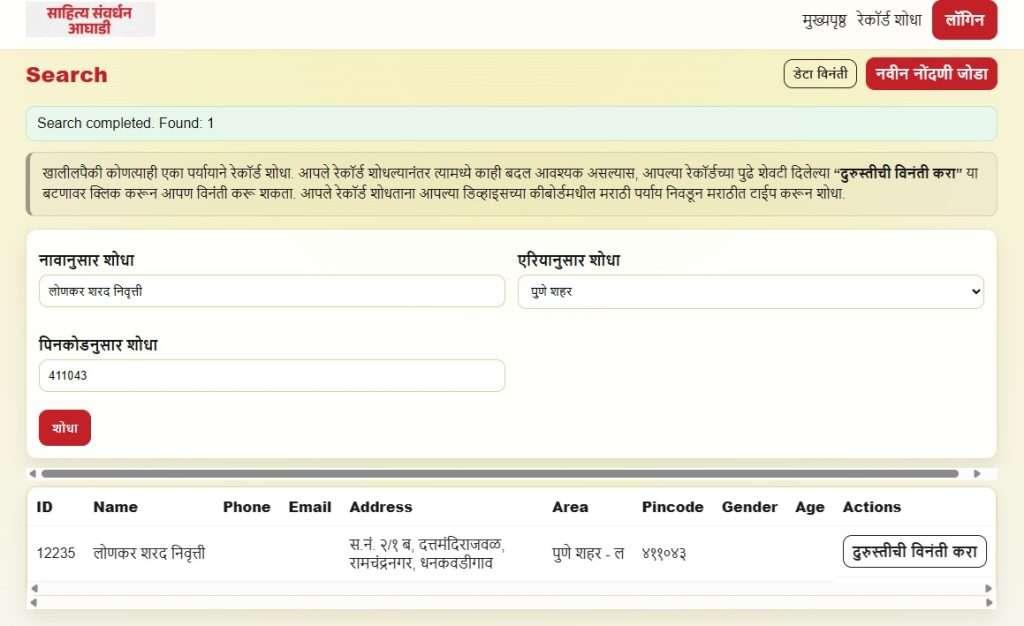Go to मुख्यपृष्ठ home link

click(824, 20)
